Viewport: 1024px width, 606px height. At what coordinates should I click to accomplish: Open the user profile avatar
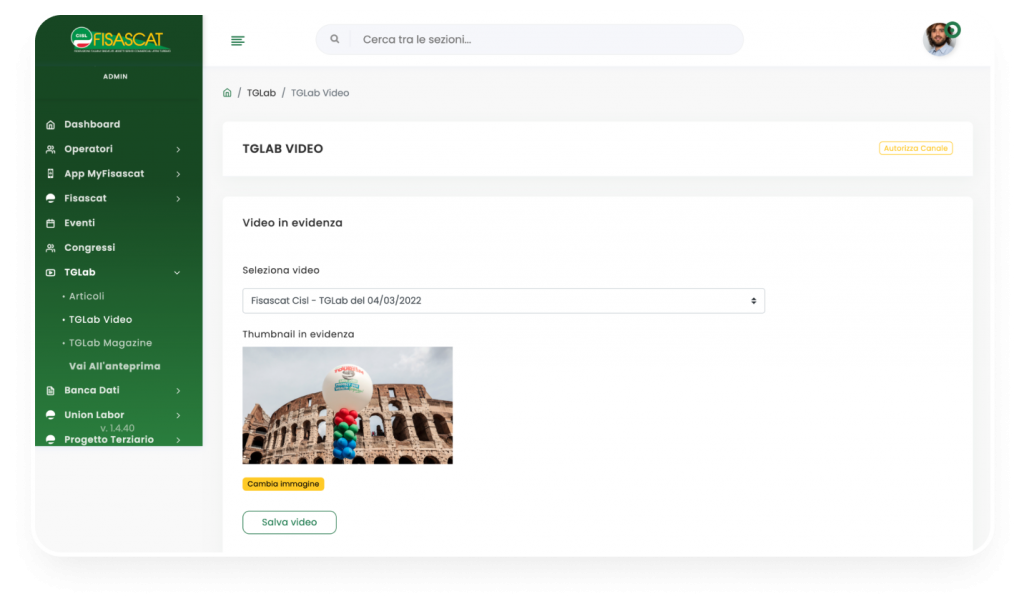[940, 39]
